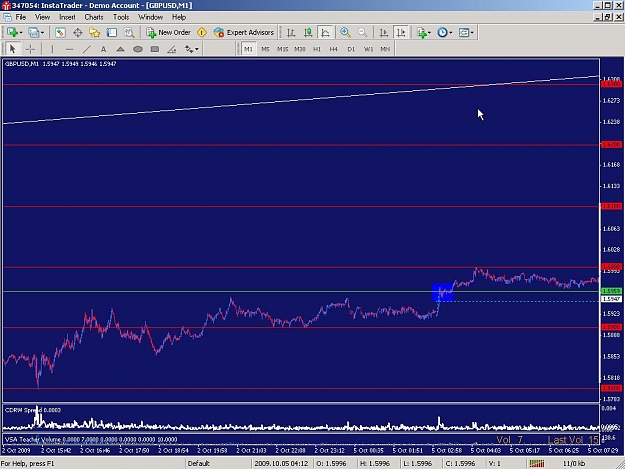Select the H1 timeframe
625x469 pixels.
317,49
